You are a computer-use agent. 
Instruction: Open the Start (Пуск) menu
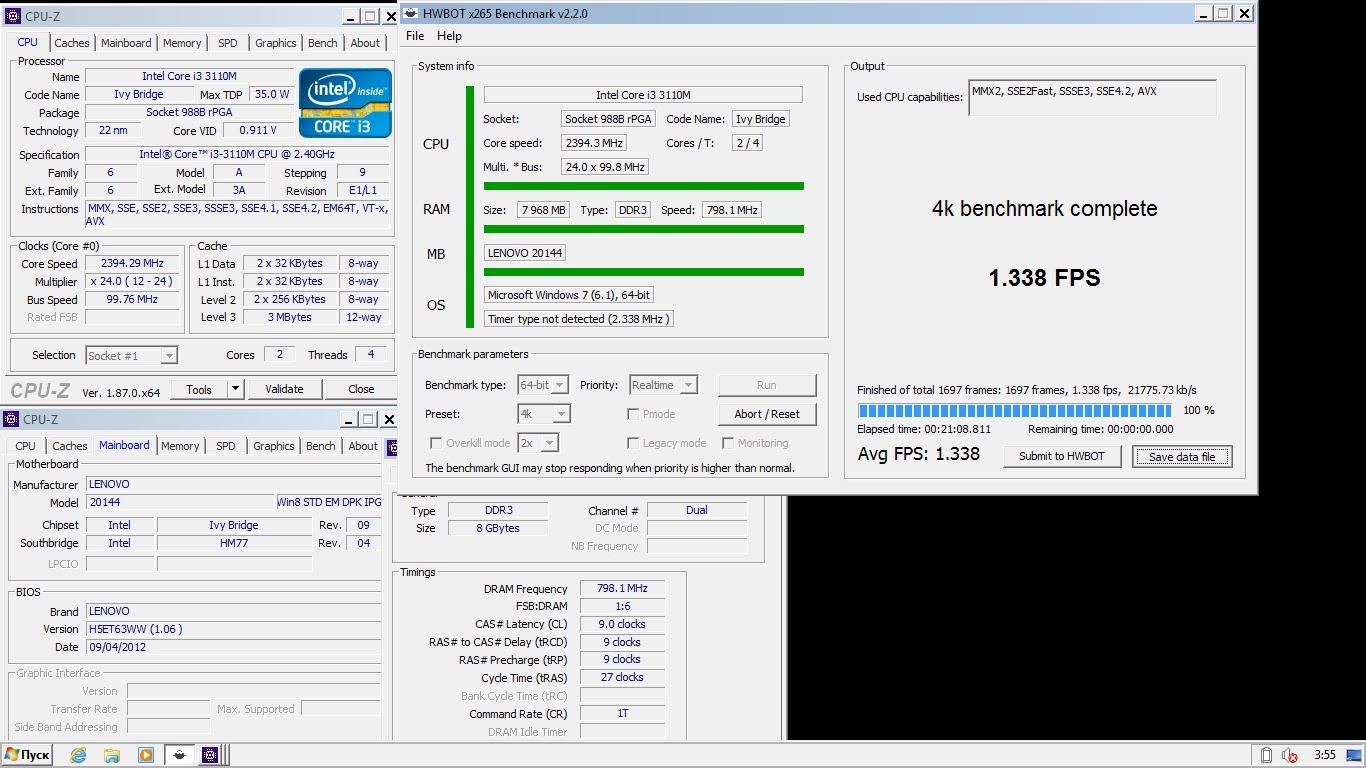tap(27, 755)
